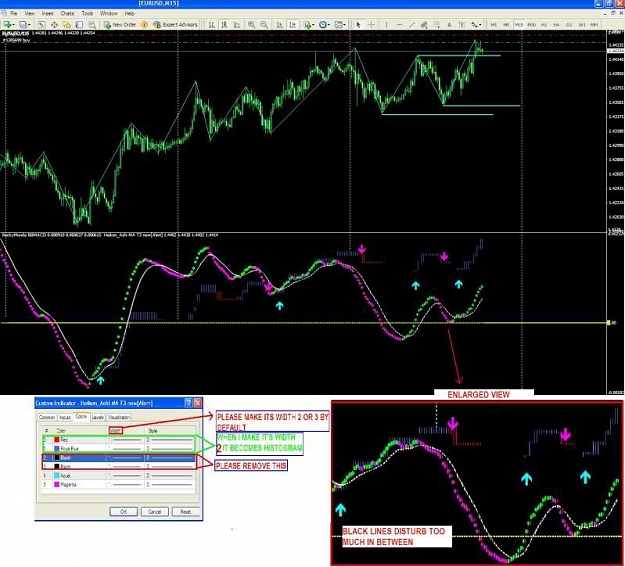Screen dimensions: 625x567
Task: Switch to bar chart icon
Action: [x=212, y=25]
